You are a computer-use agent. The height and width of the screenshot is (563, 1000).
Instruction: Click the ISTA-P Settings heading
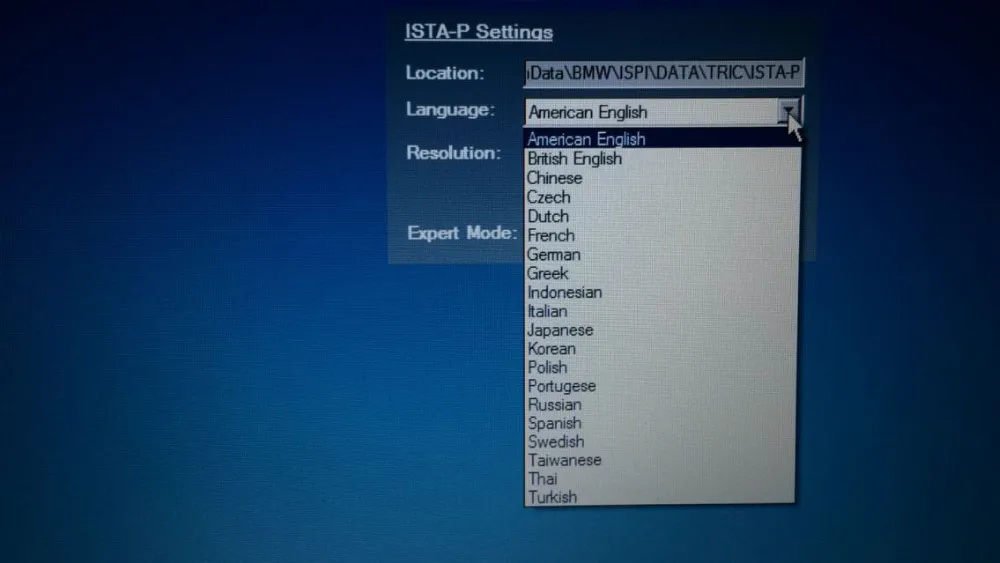coord(479,32)
